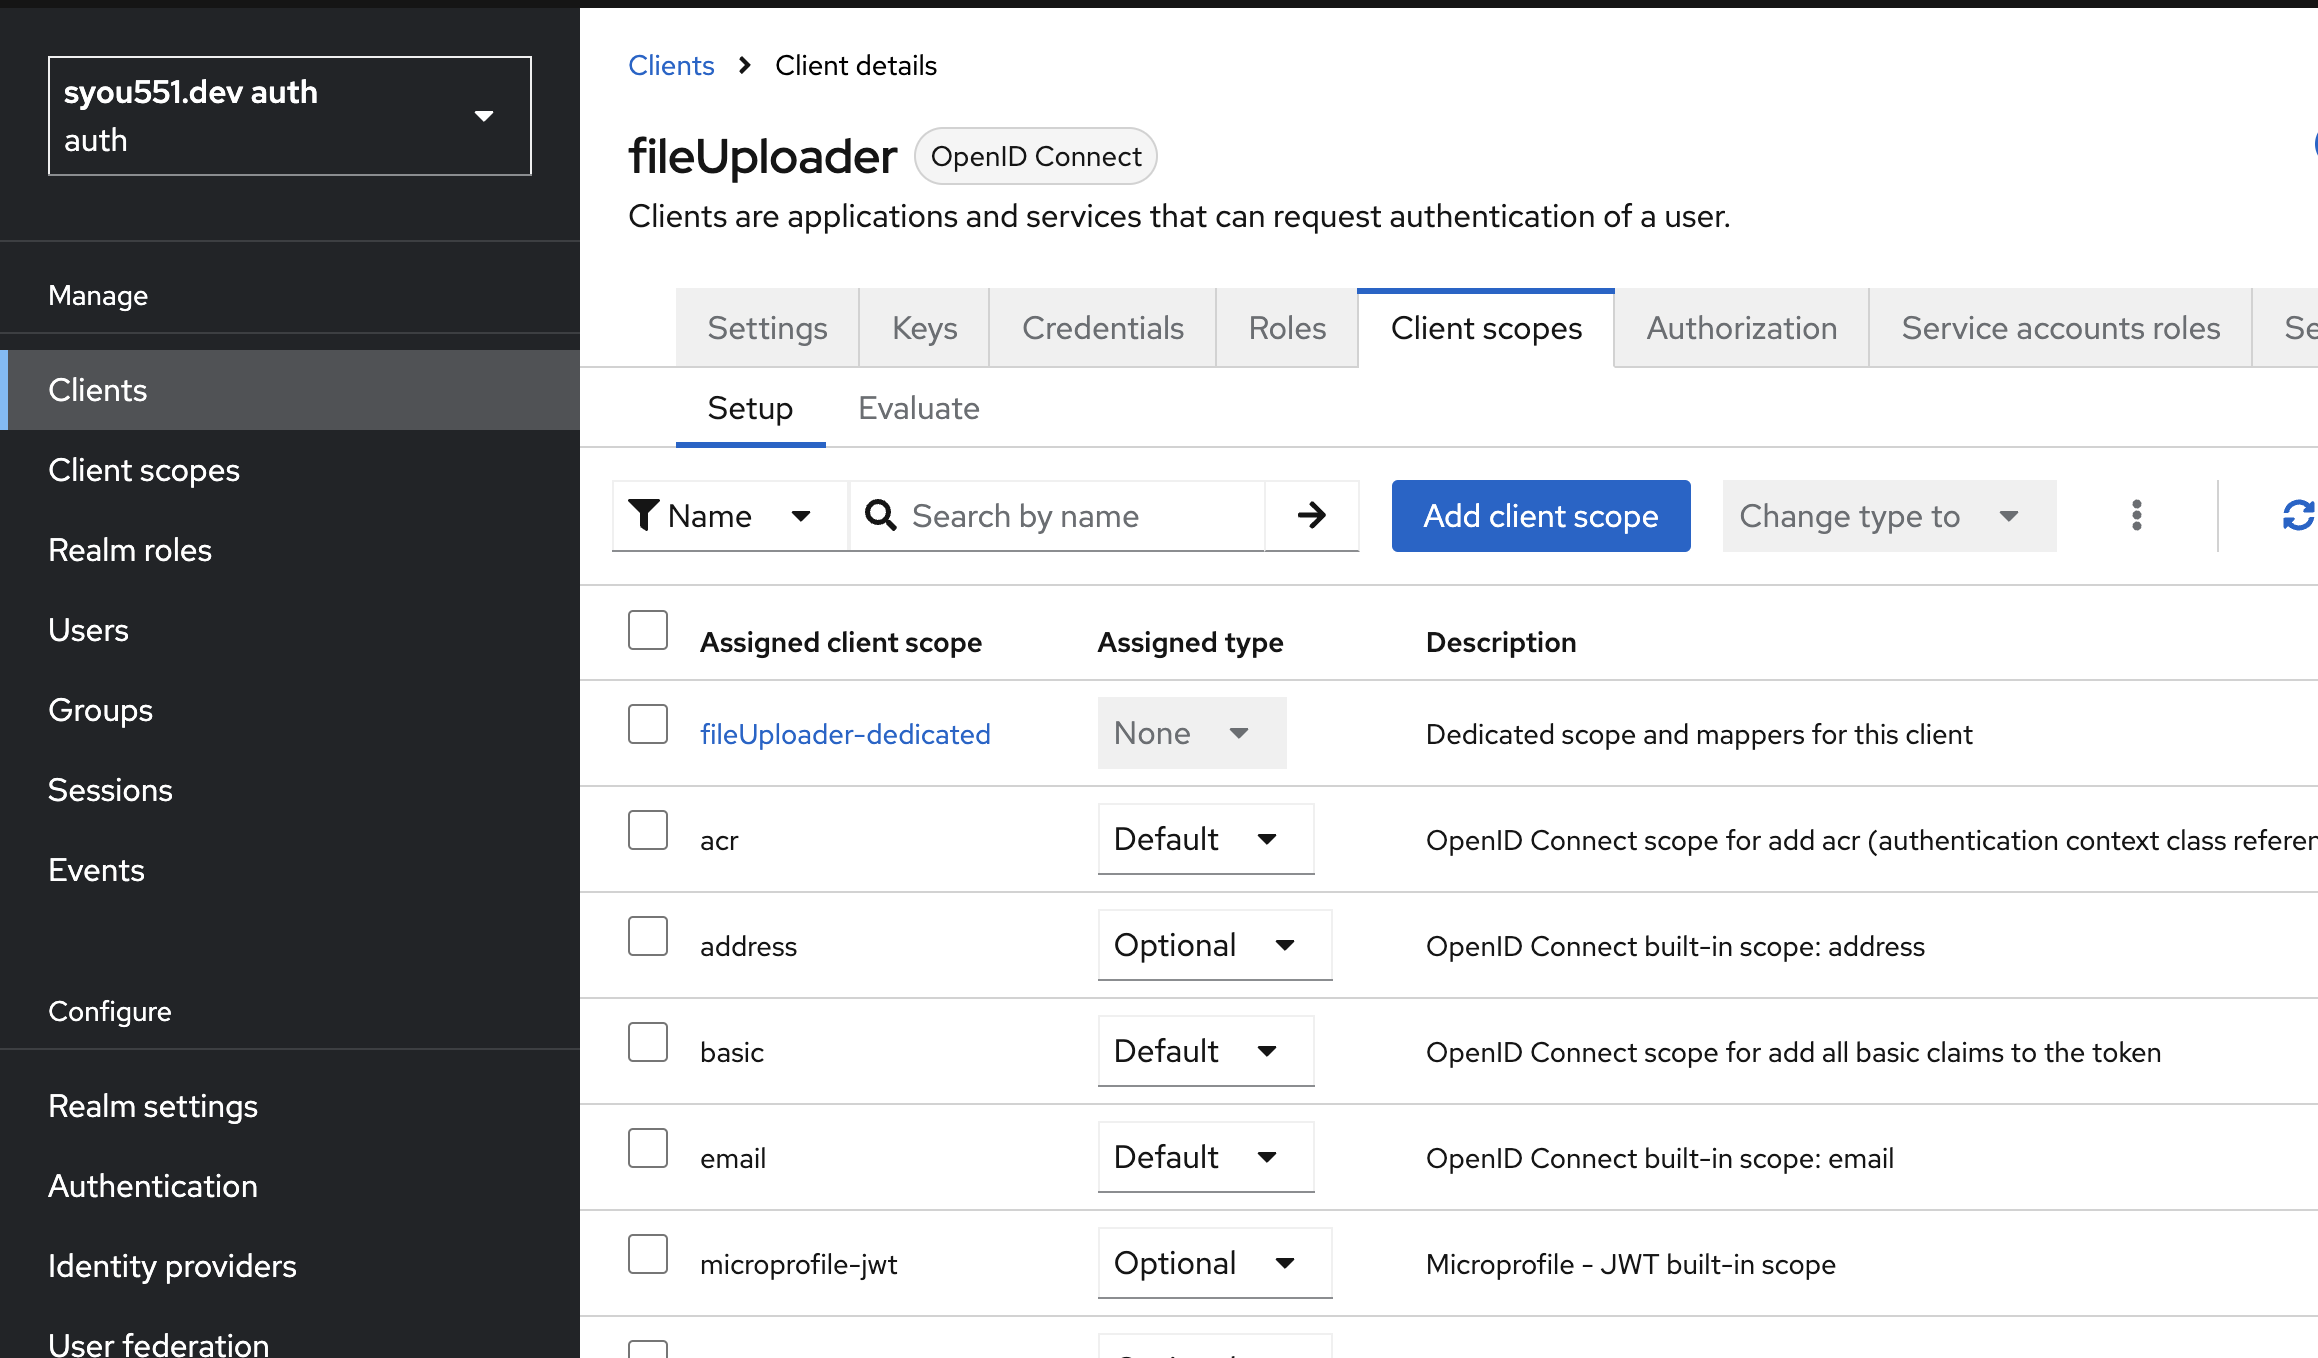Screen dimensions: 2318x1358
Task: Click the Add client scope button
Action: [1540, 516]
